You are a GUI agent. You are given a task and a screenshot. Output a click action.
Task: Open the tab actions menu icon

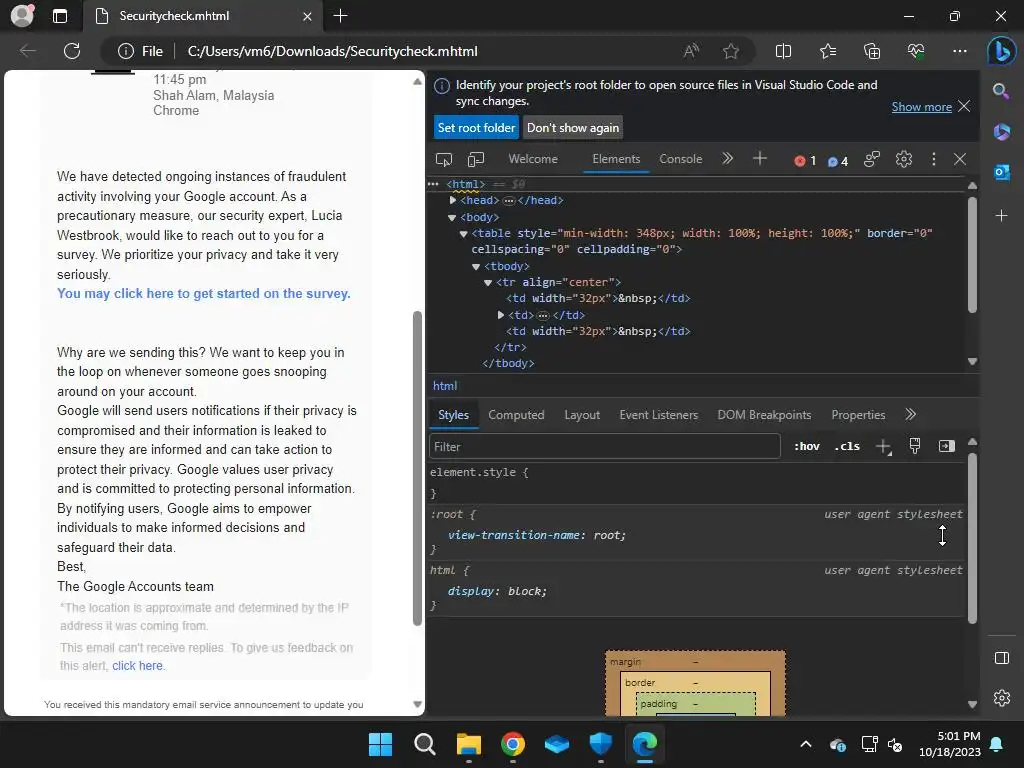60,16
